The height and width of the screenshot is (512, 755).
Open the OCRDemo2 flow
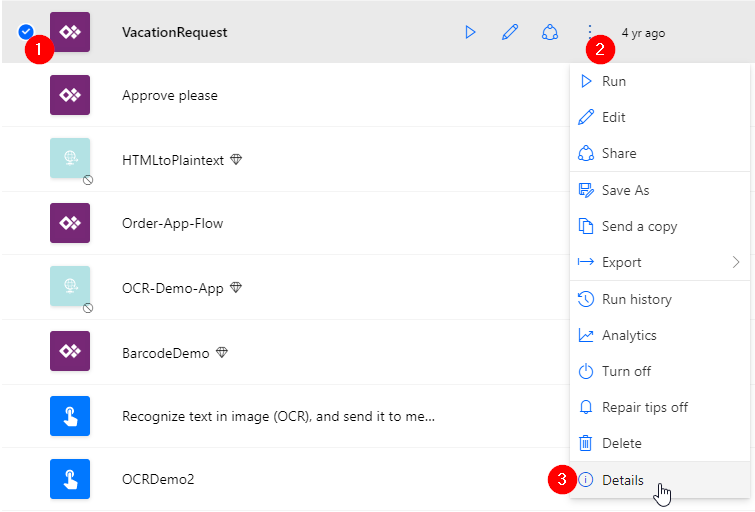click(x=158, y=479)
